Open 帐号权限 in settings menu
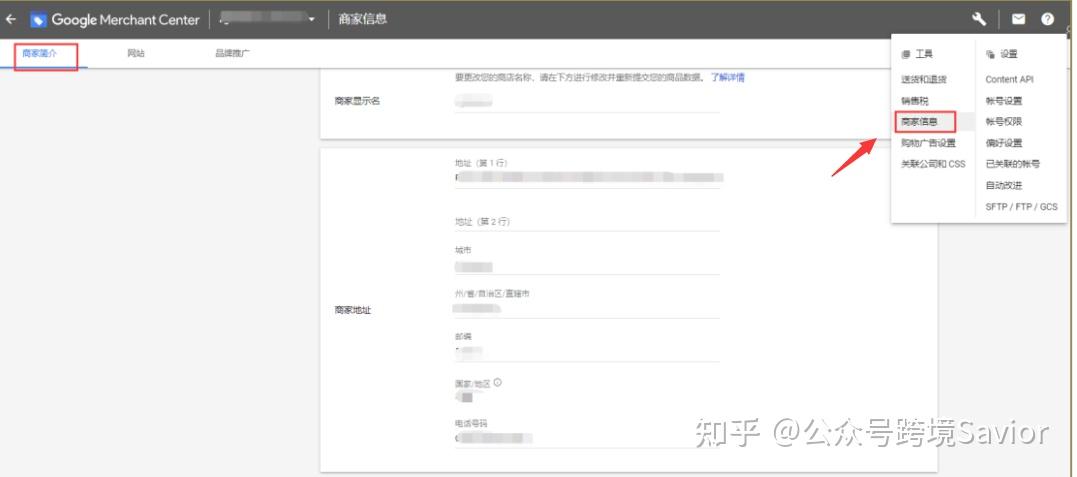The width and height of the screenshot is (1077, 477). 1004,122
